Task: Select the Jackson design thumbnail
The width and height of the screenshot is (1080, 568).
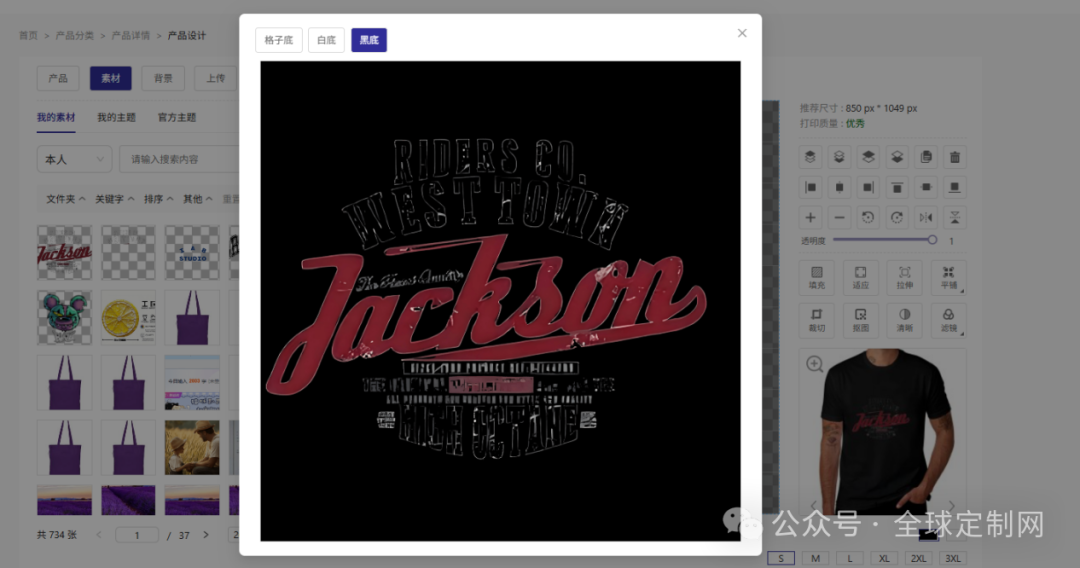Action: point(64,252)
